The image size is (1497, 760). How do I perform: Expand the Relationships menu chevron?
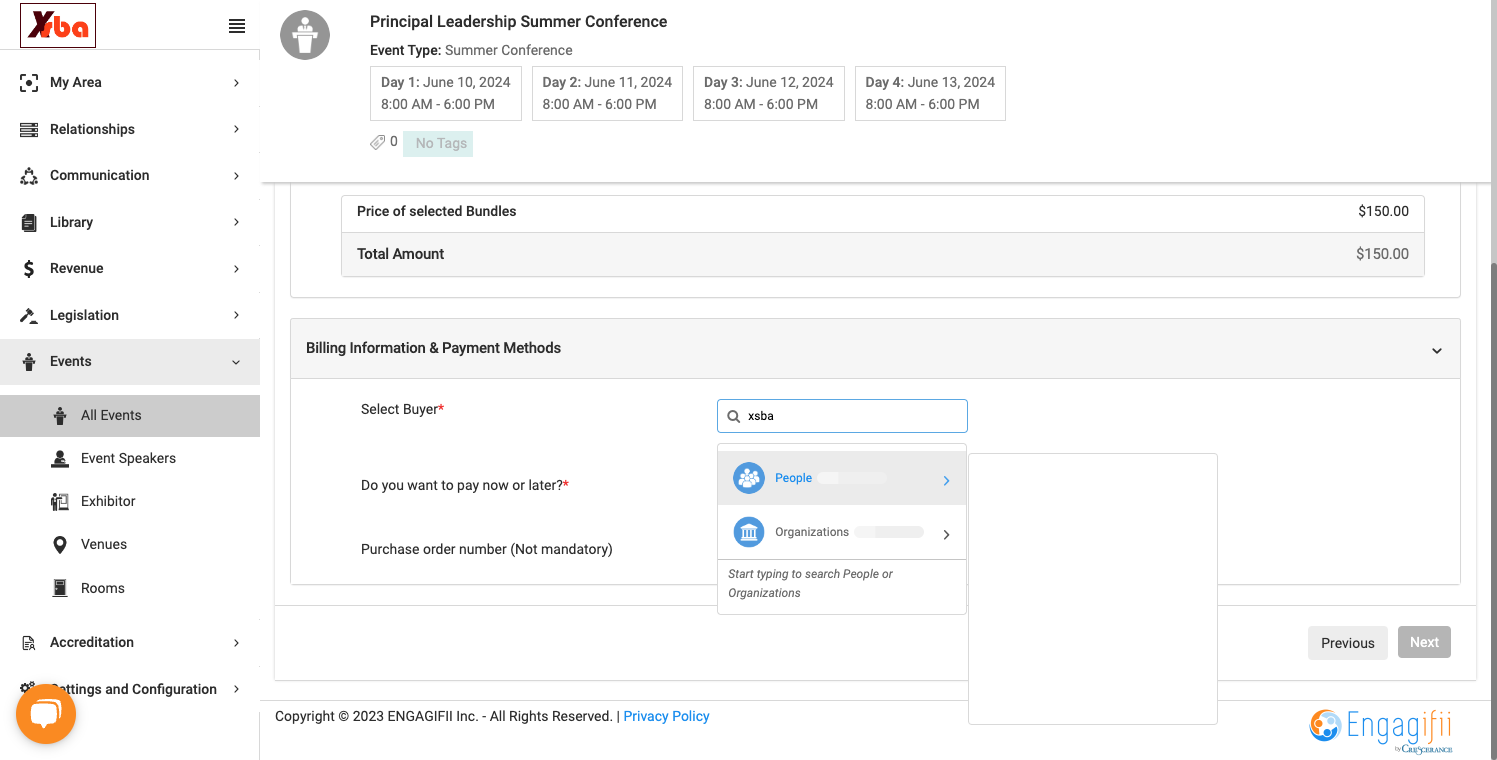tap(237, 129)
